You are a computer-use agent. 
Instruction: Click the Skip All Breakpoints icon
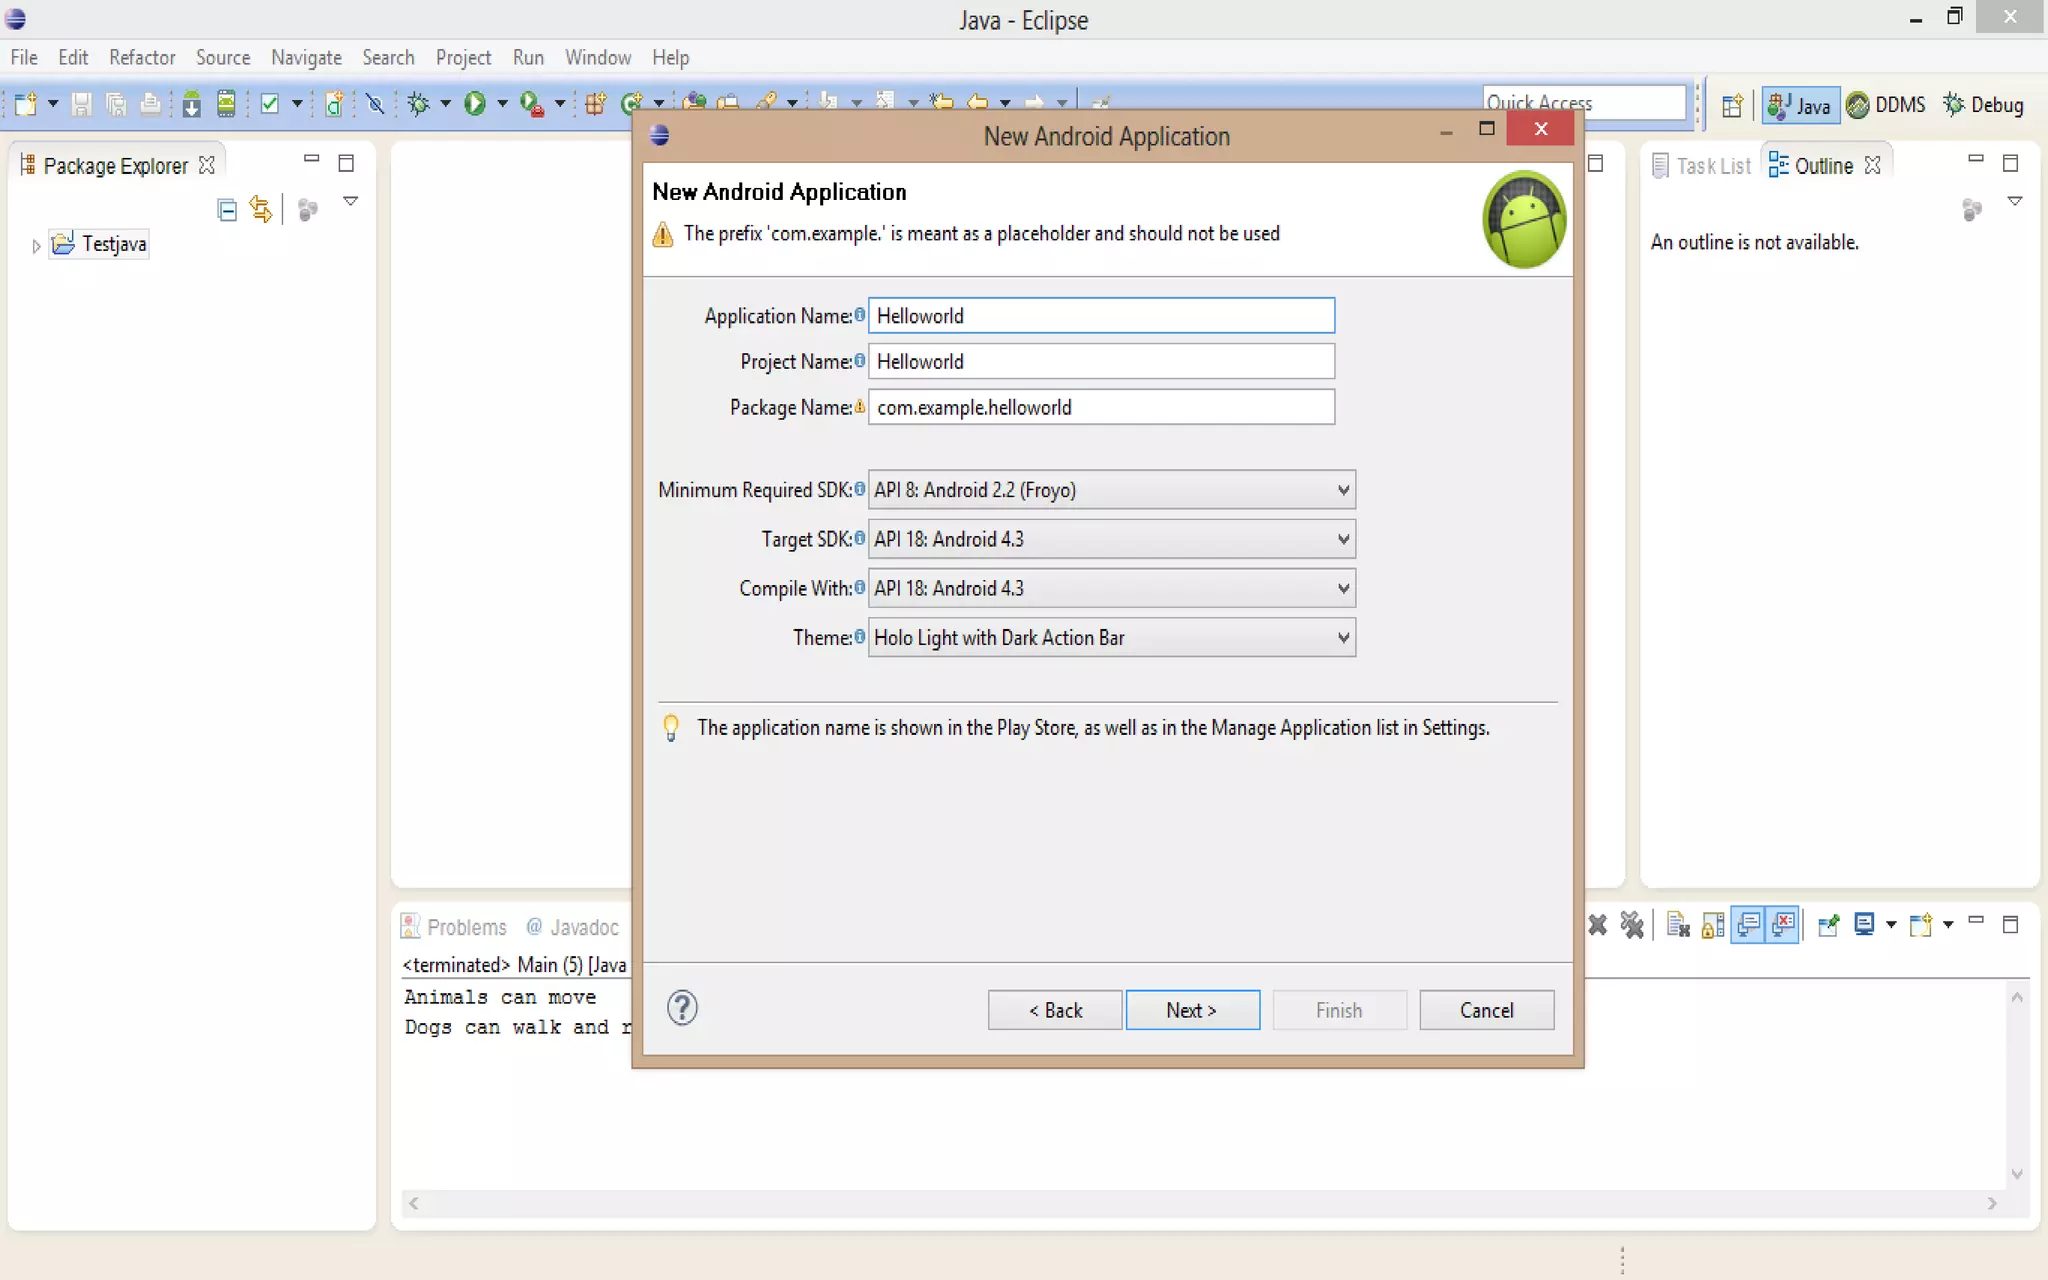pyautogui.click(x=375, y=103)
